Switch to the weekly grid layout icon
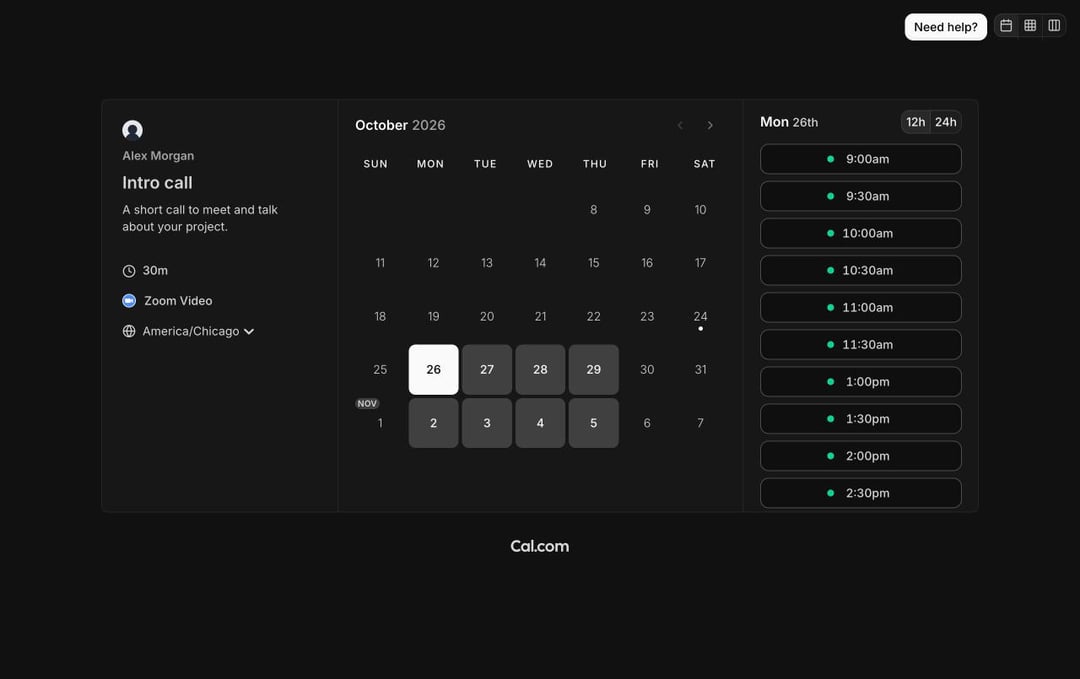Viewport: 1080px width, 679px height. [x=1030, y=26]
